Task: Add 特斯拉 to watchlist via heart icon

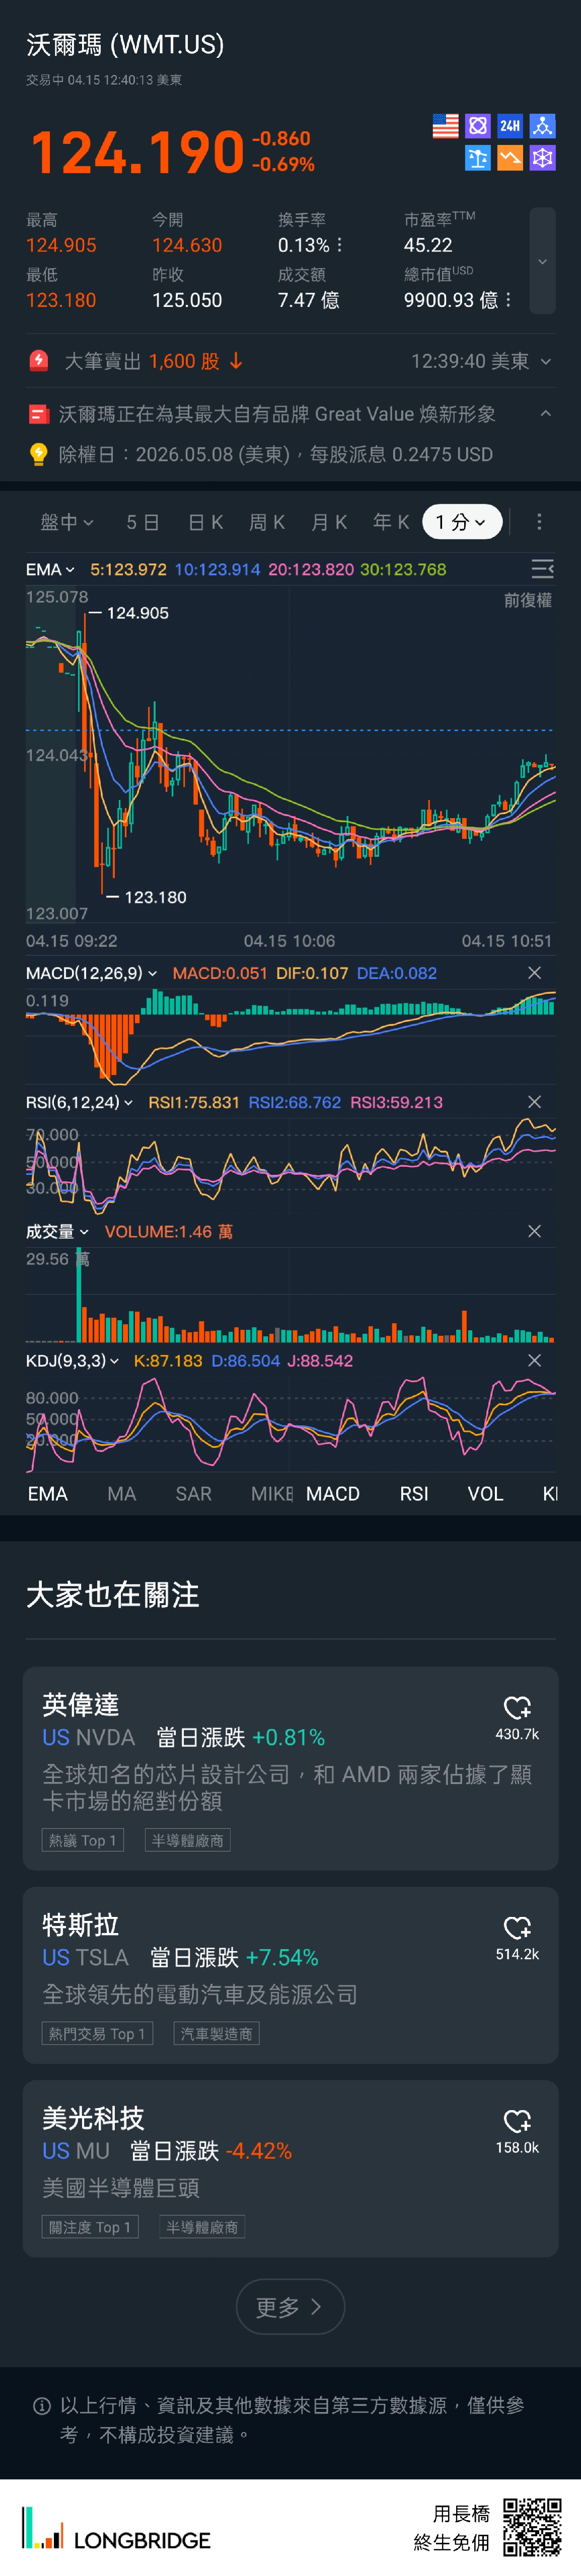Action: (517, 1928)
